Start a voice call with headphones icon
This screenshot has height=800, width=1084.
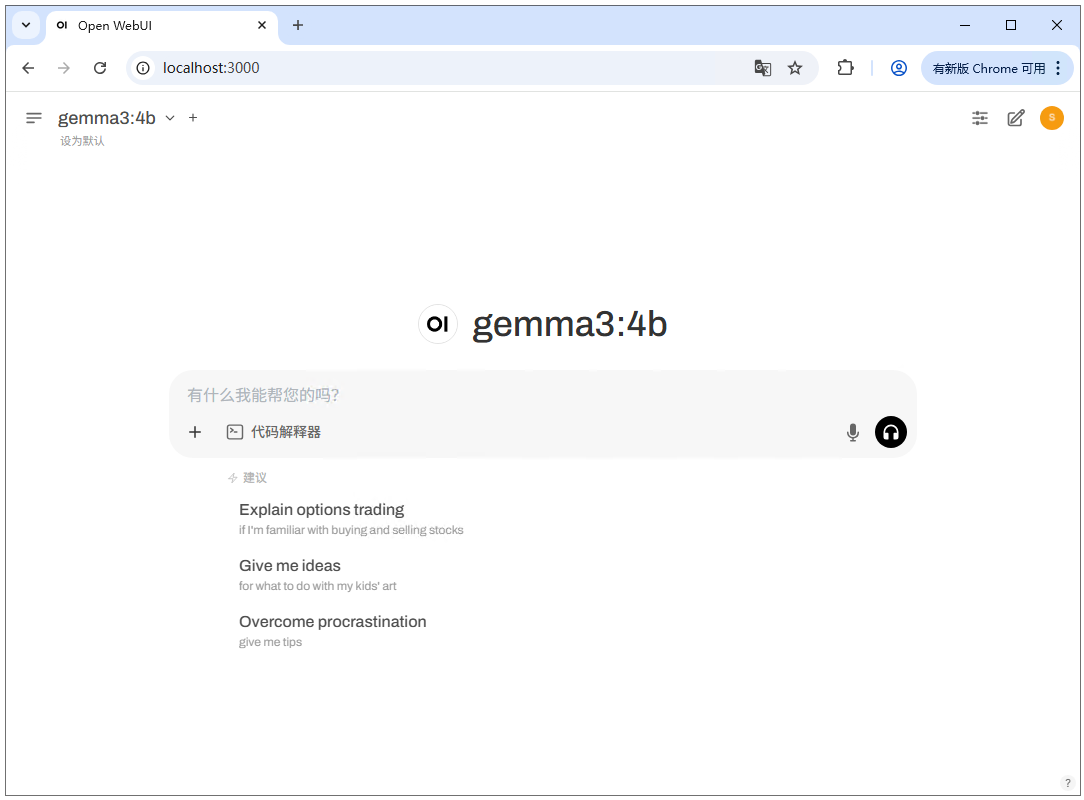click(x=890, y=432)
